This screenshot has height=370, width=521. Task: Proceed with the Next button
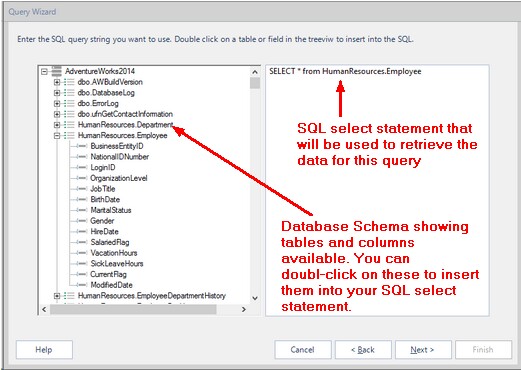click(x=423, y=350)
